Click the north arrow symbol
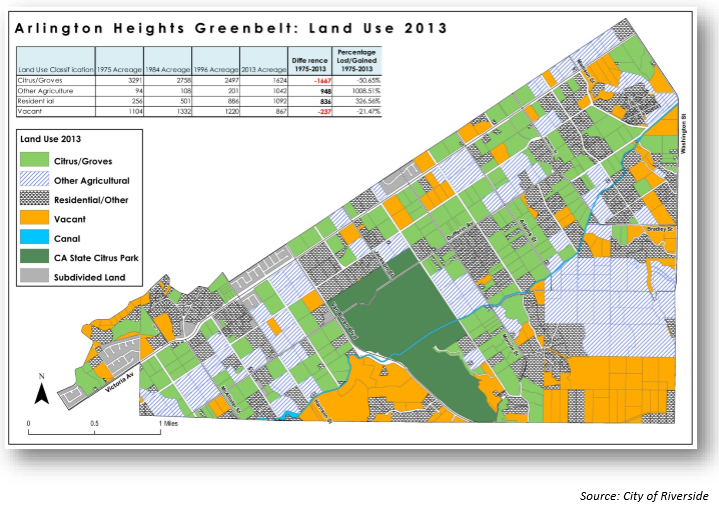 tap(41, 390)
